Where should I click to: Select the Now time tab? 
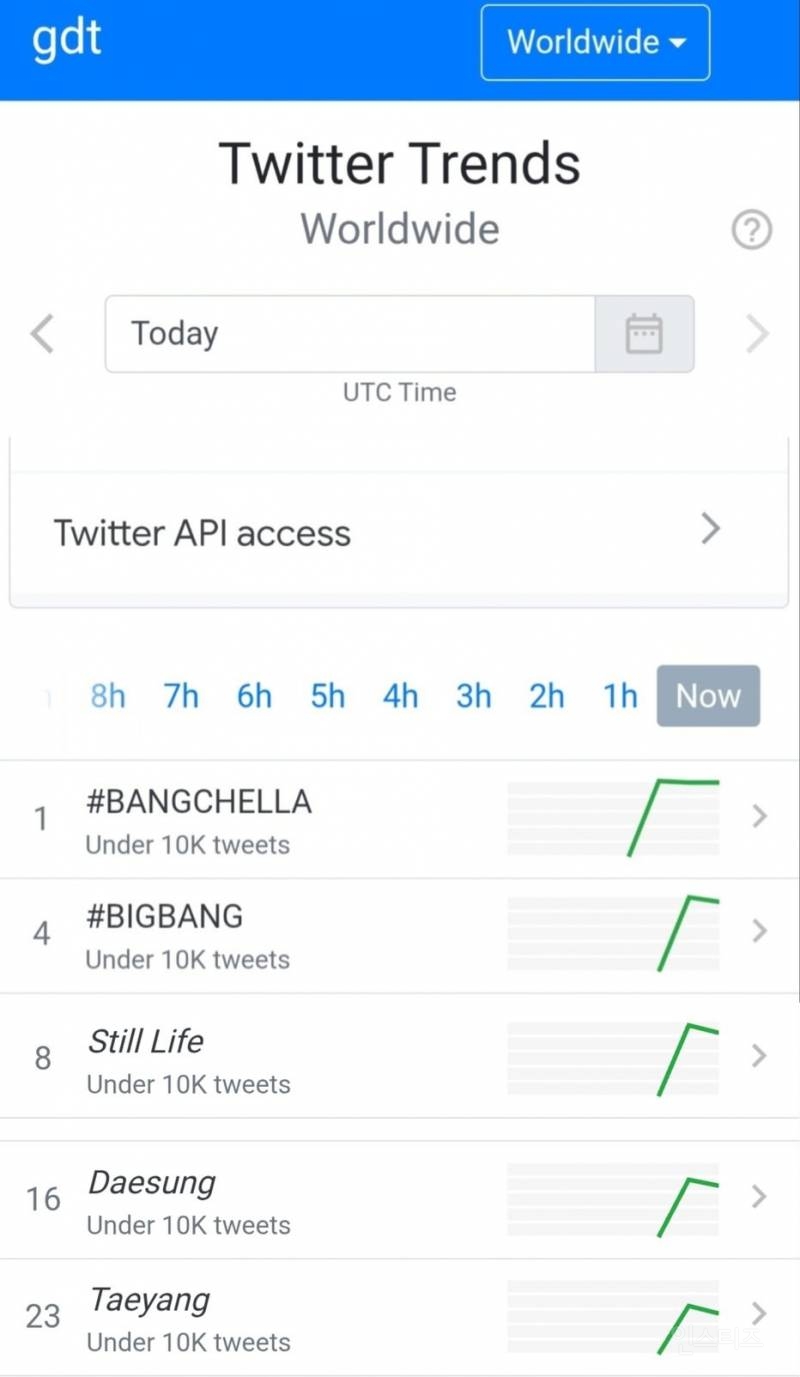pos(708,696)
